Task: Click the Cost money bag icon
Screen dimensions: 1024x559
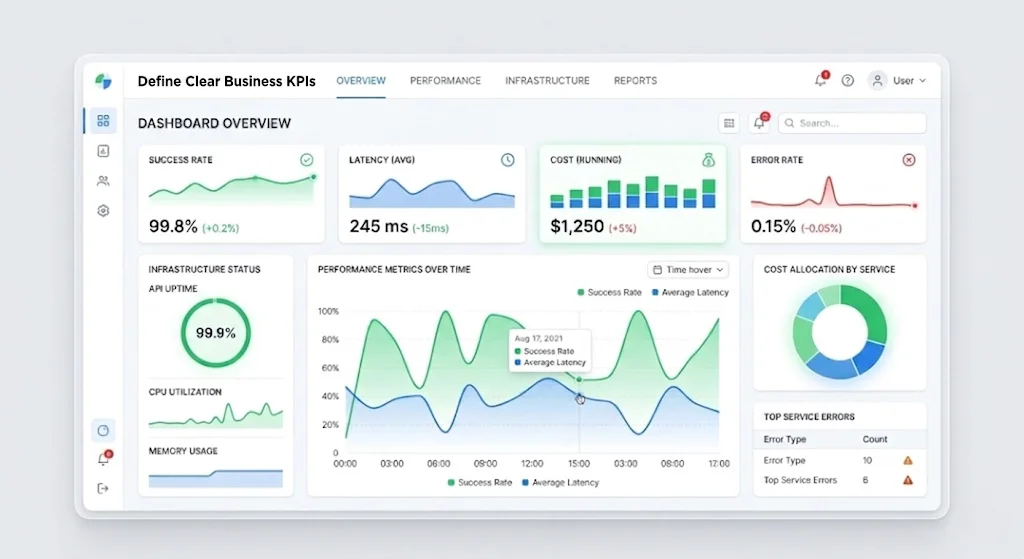Action: click(709, 159)
